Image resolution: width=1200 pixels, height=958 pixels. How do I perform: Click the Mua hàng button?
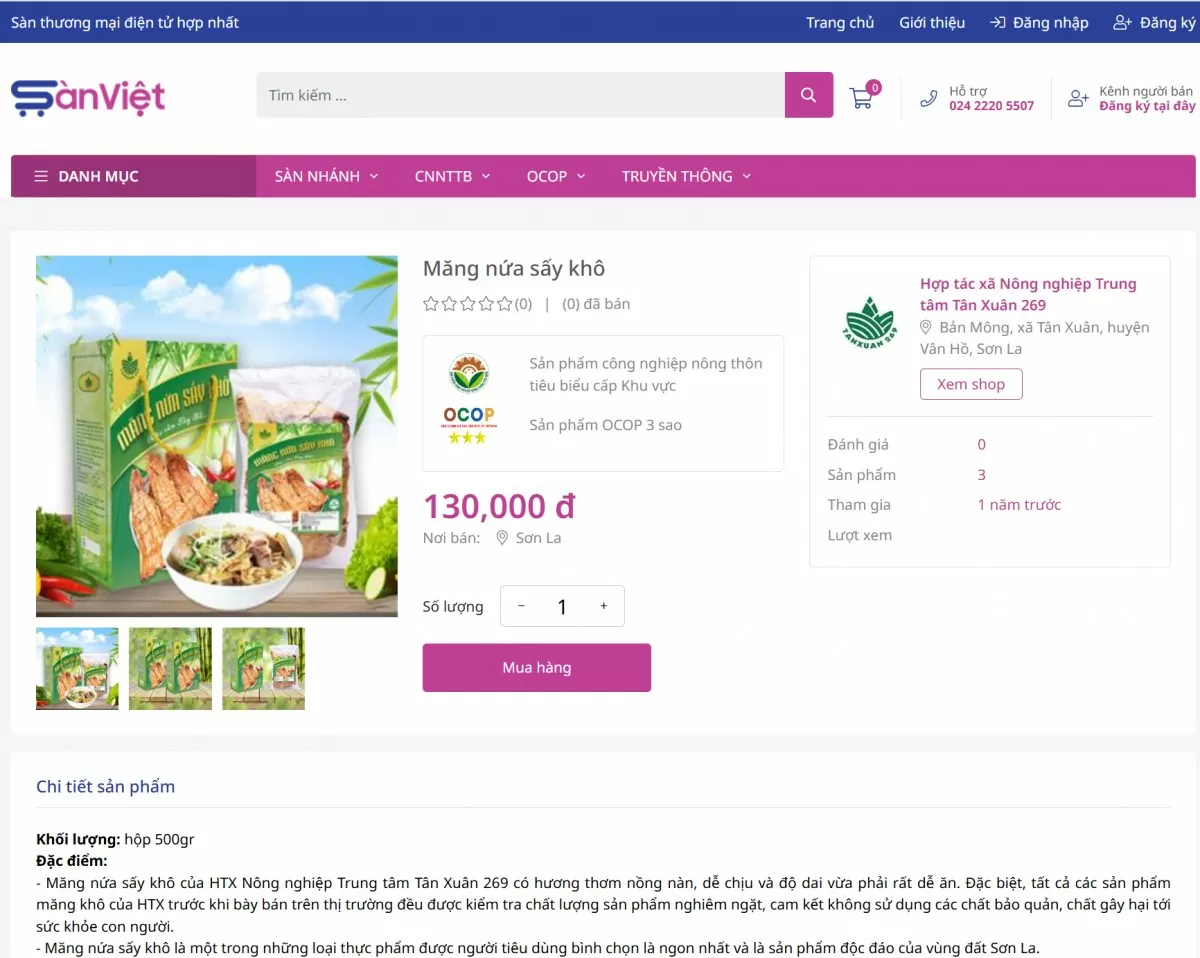(x=537, y=667)
